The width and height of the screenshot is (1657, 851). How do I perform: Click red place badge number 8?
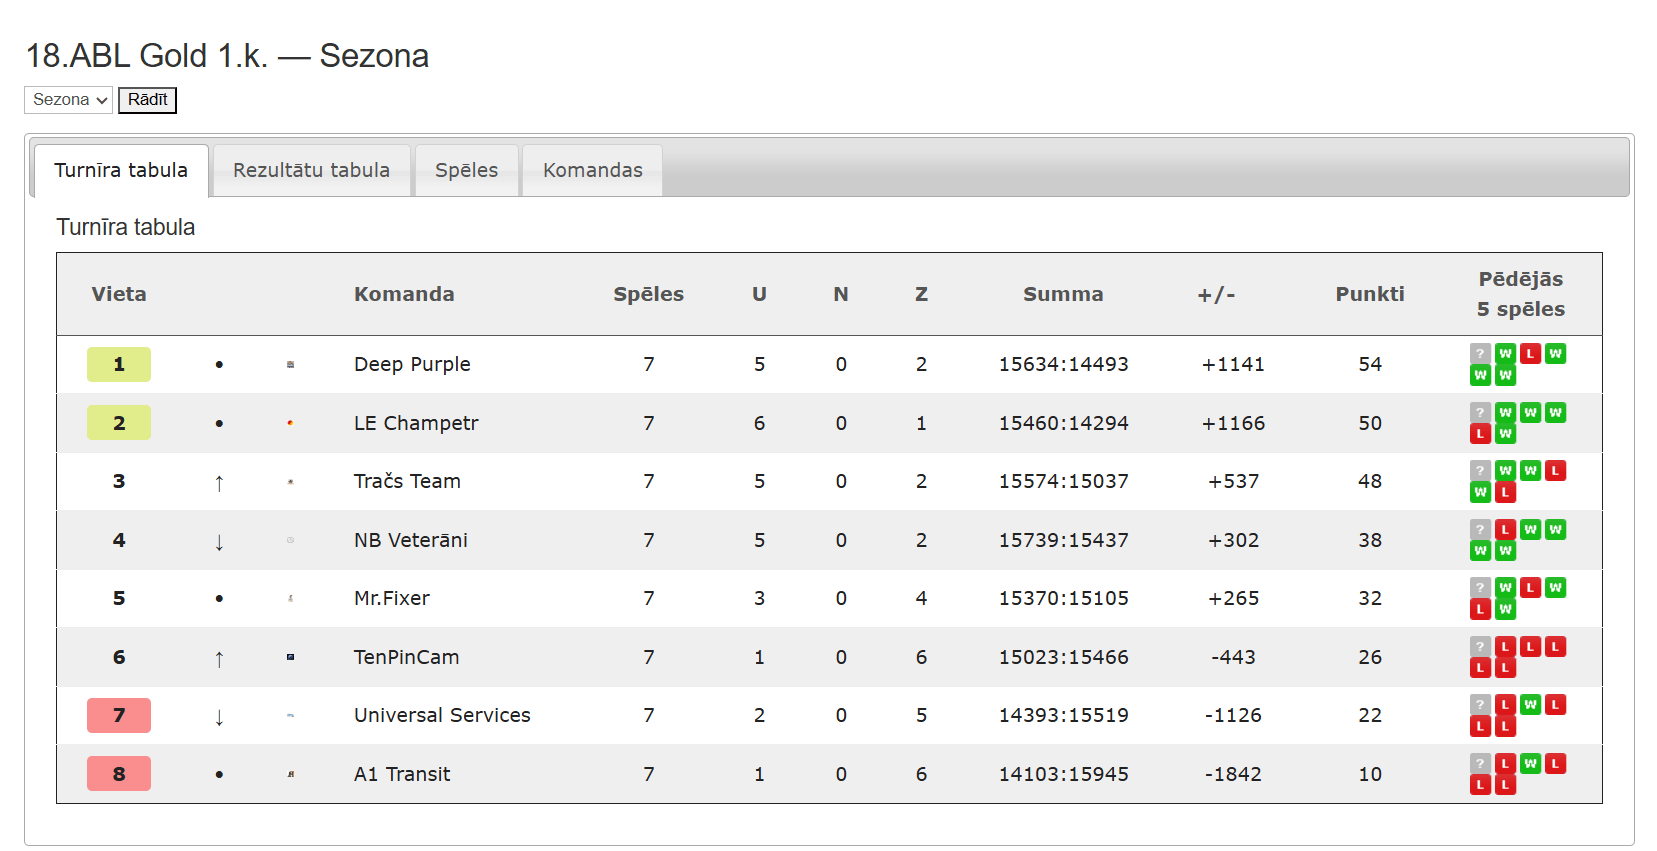pyautogui.click(x=119, y=774)
